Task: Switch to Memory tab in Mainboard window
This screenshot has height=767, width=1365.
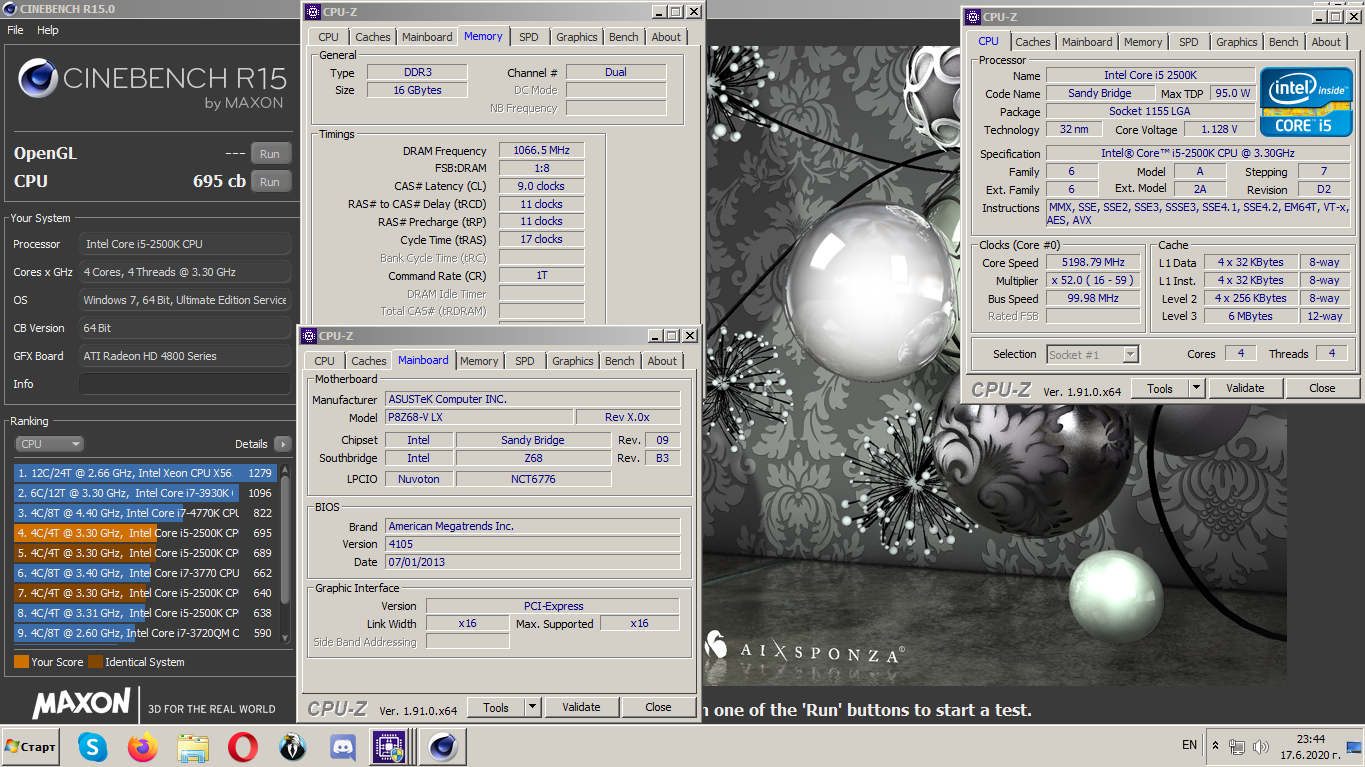Action: pyautogui.click(x=479, y=361)
